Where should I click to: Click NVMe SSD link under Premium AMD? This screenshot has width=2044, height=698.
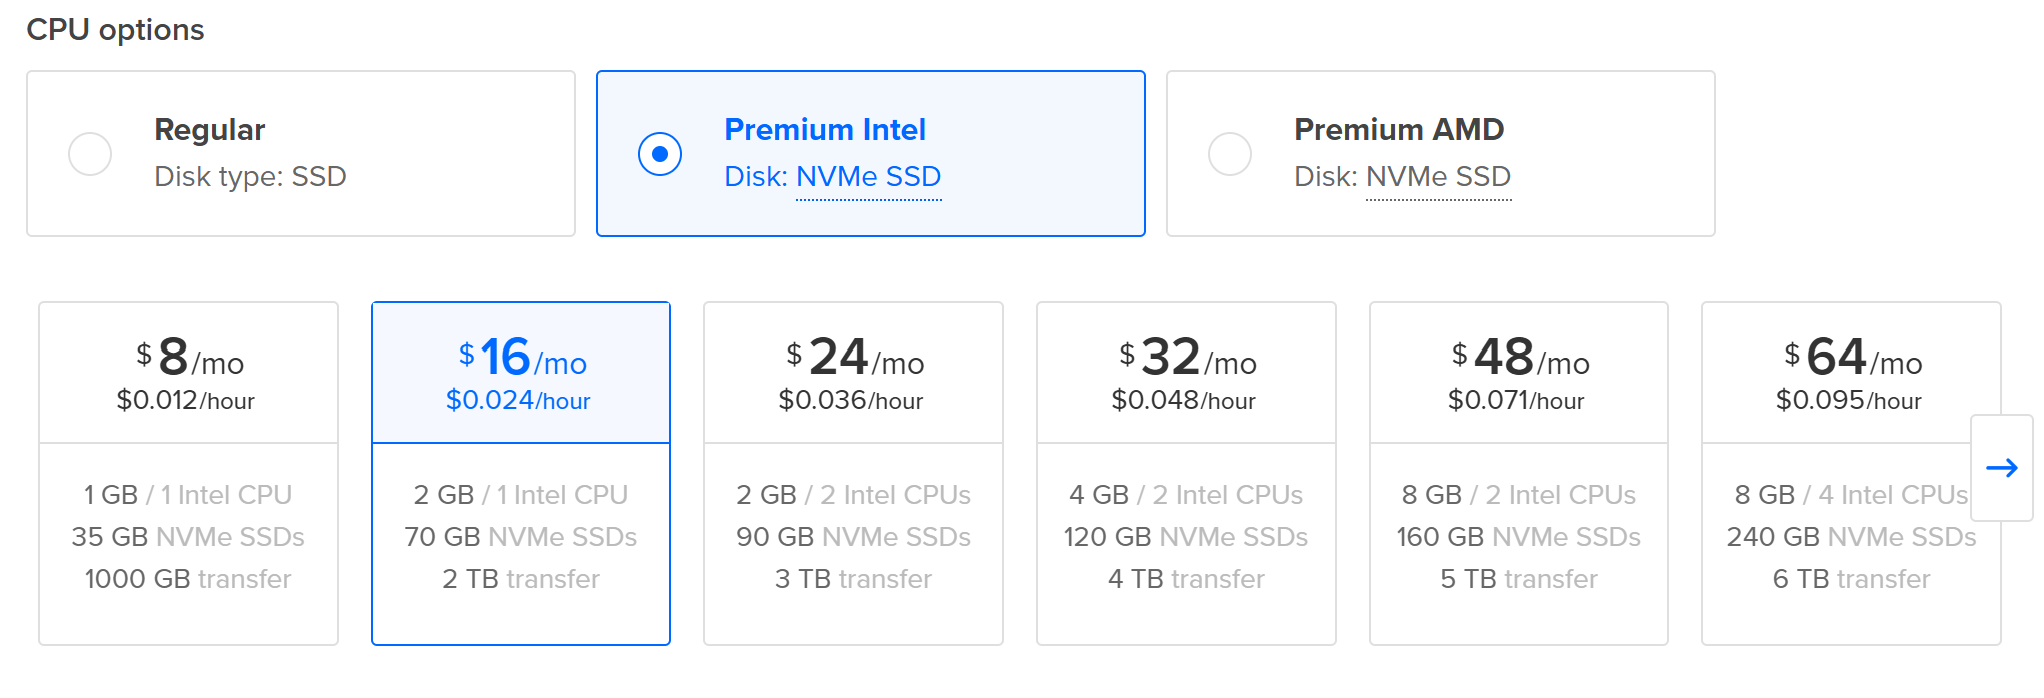[x=1438, y=177]
